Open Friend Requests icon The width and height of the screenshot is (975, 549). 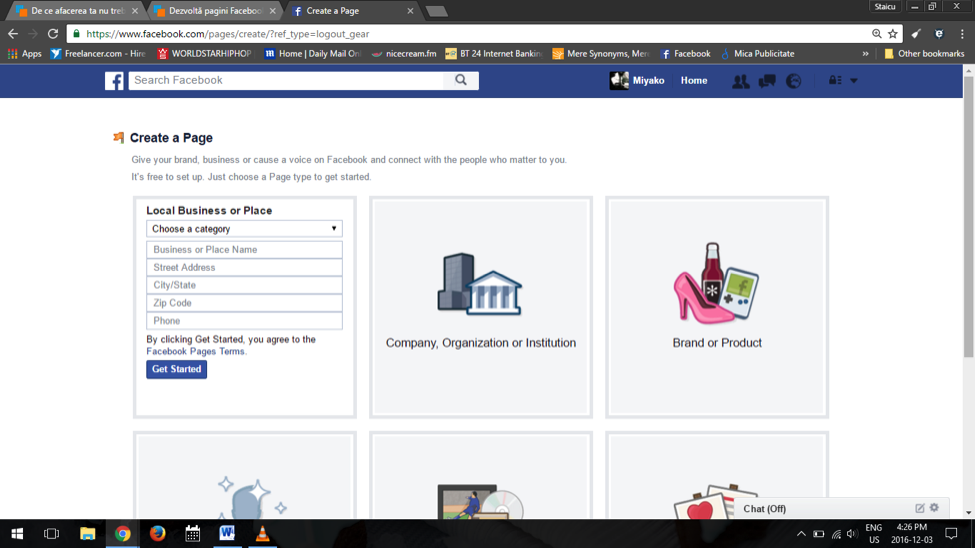[x=740, y=81]
